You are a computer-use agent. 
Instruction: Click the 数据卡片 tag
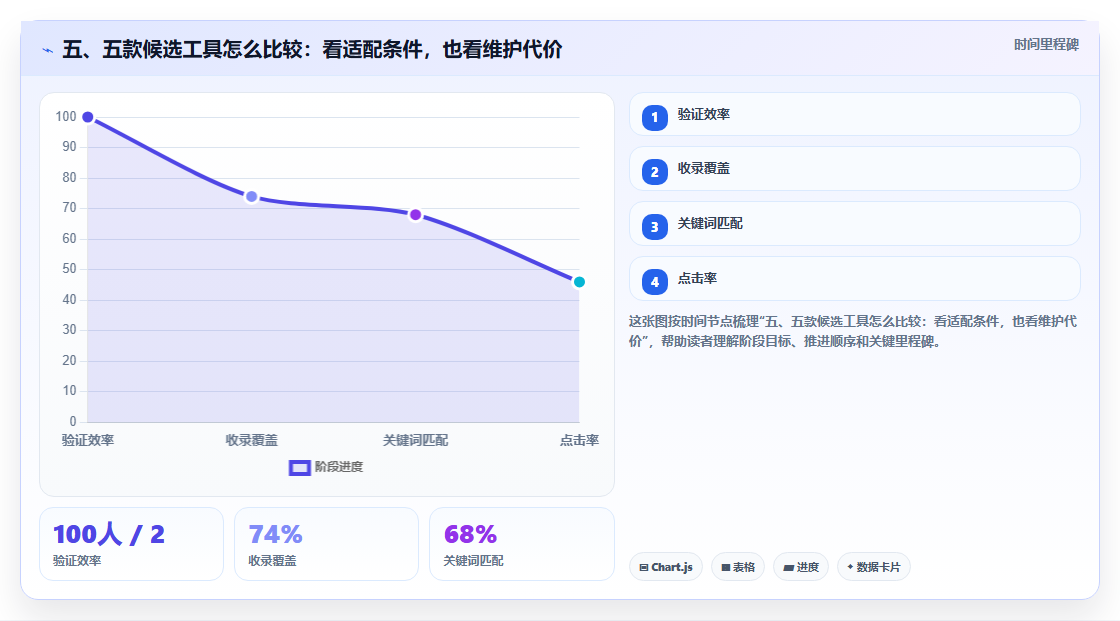pyautogui.click(x=874, y=567)
